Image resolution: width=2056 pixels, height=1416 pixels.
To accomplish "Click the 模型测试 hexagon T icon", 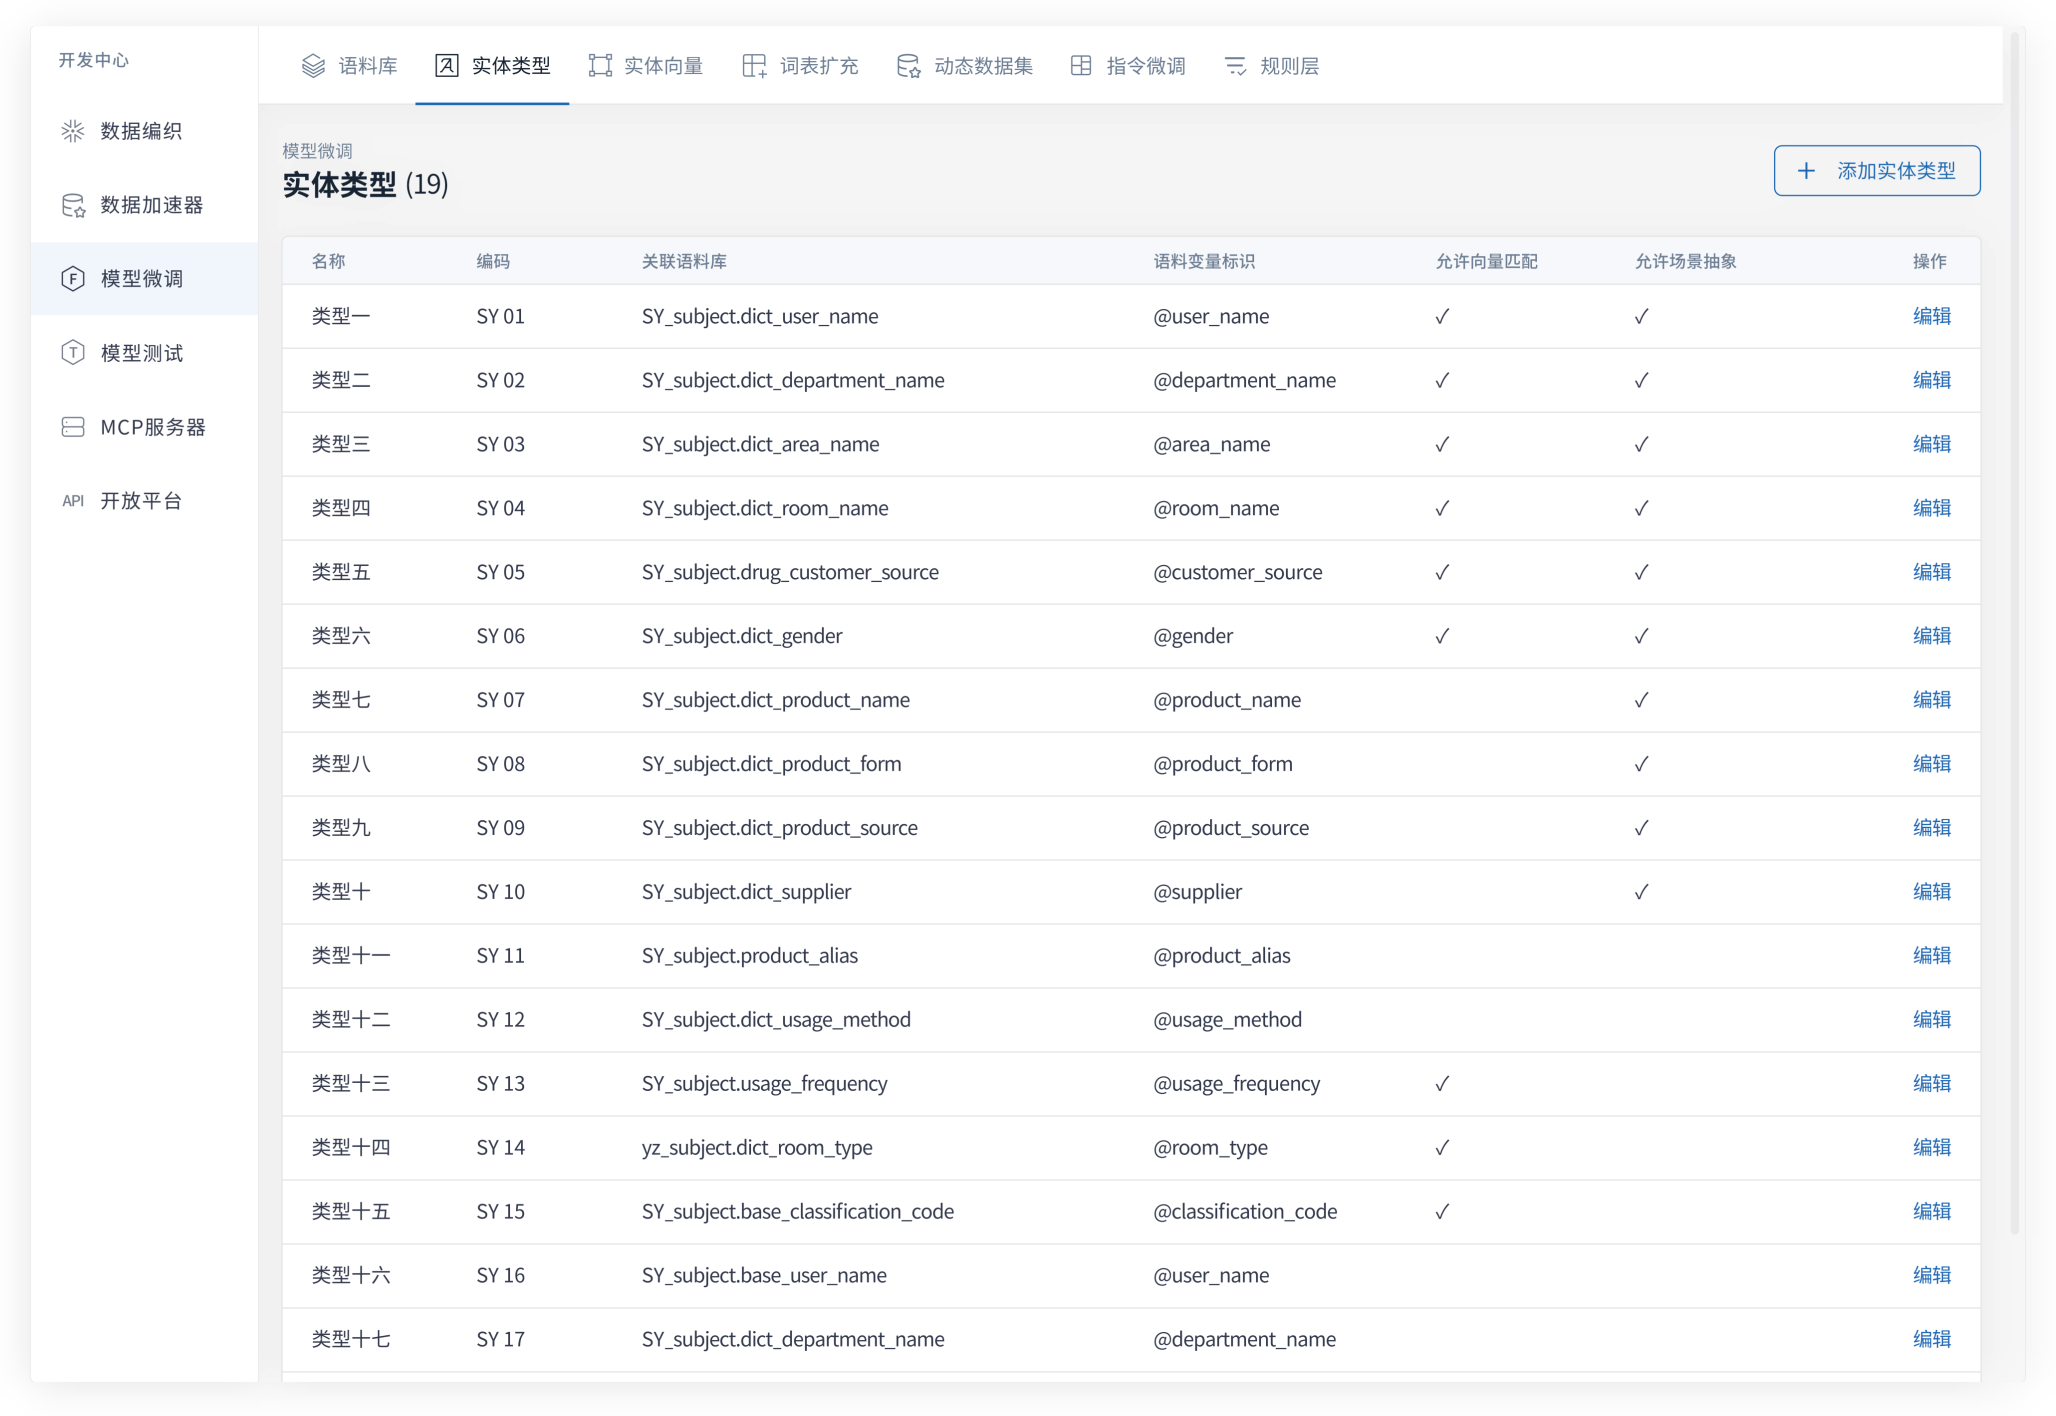I will (73, 353).
